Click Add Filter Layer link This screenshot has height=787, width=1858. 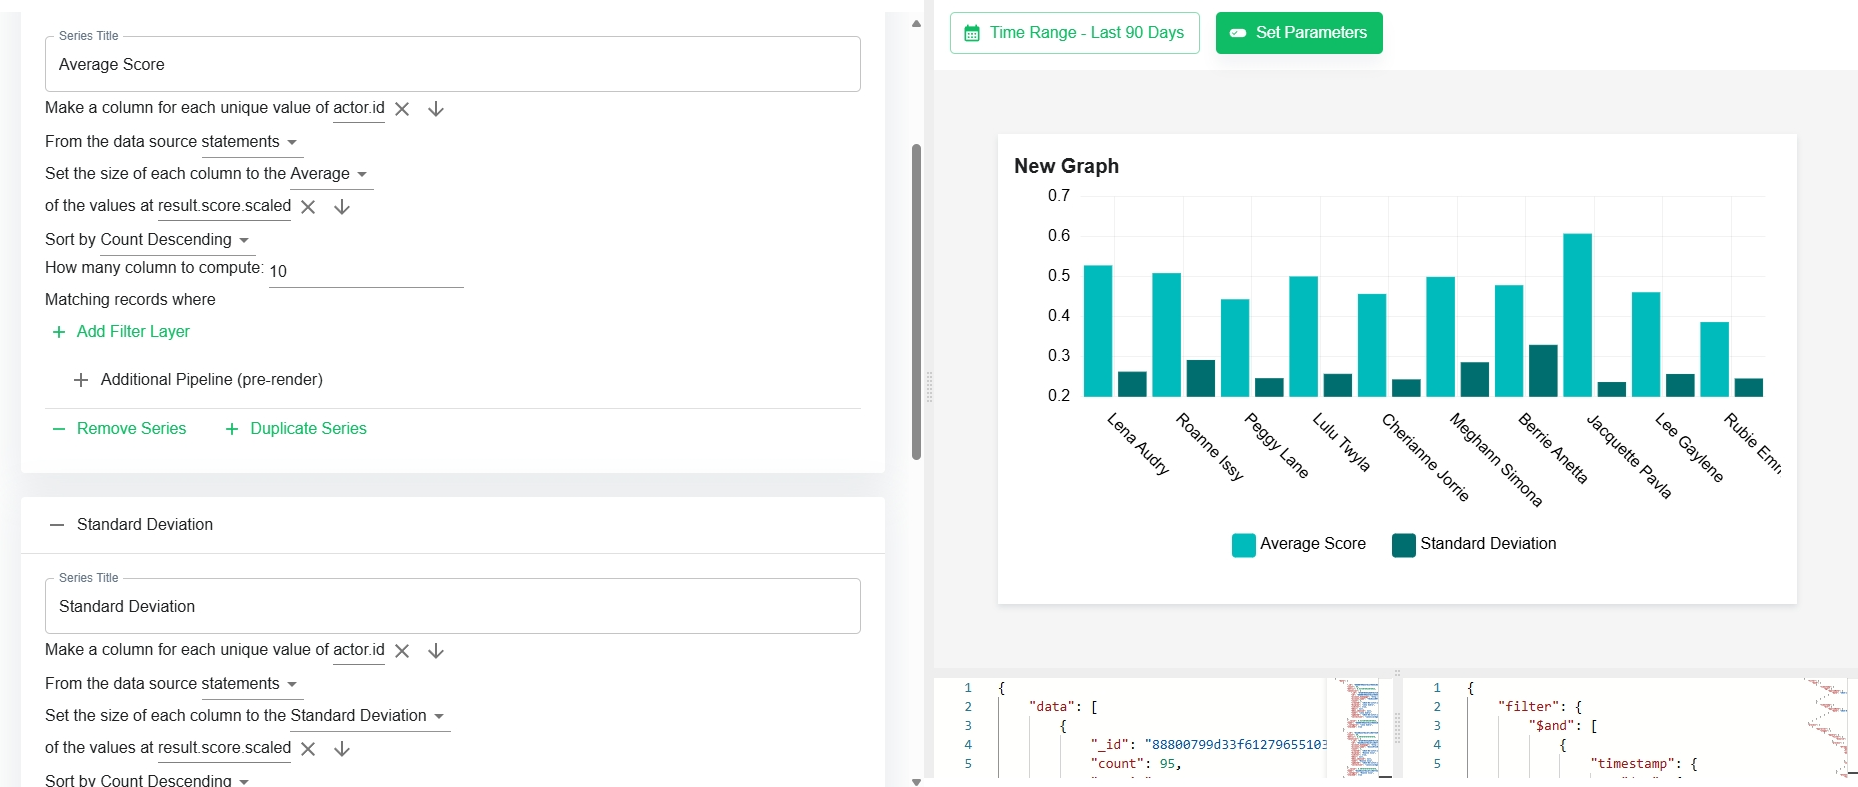pos(120,332)
